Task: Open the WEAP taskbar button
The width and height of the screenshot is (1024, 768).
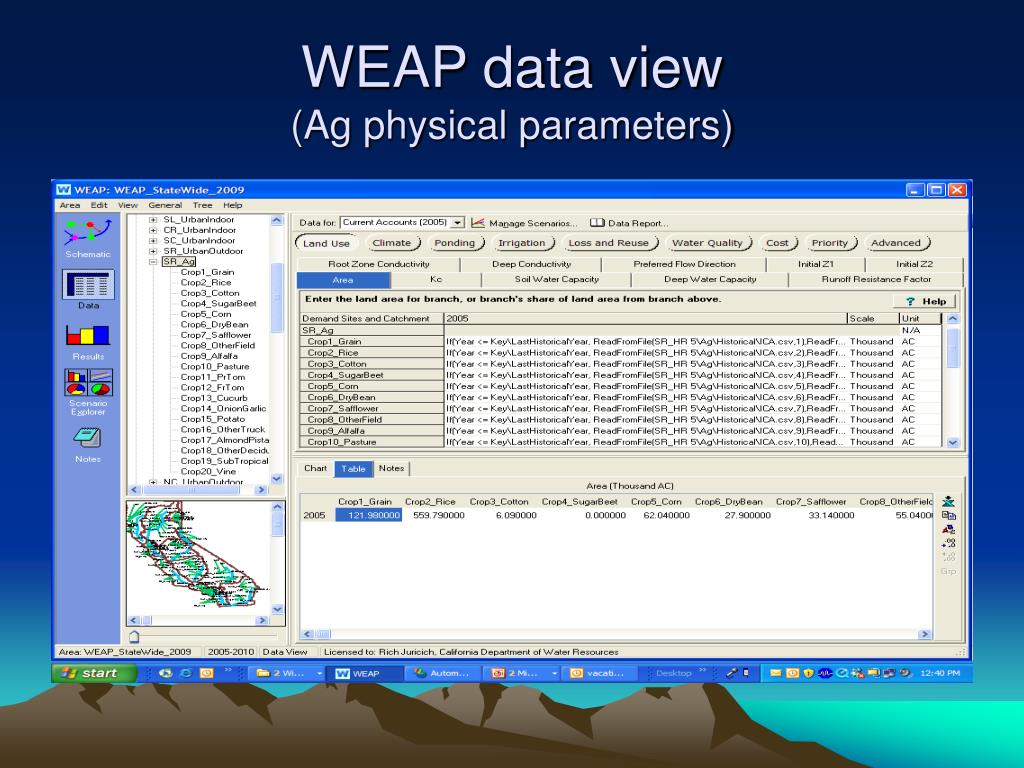Action: tap(363, 673)
